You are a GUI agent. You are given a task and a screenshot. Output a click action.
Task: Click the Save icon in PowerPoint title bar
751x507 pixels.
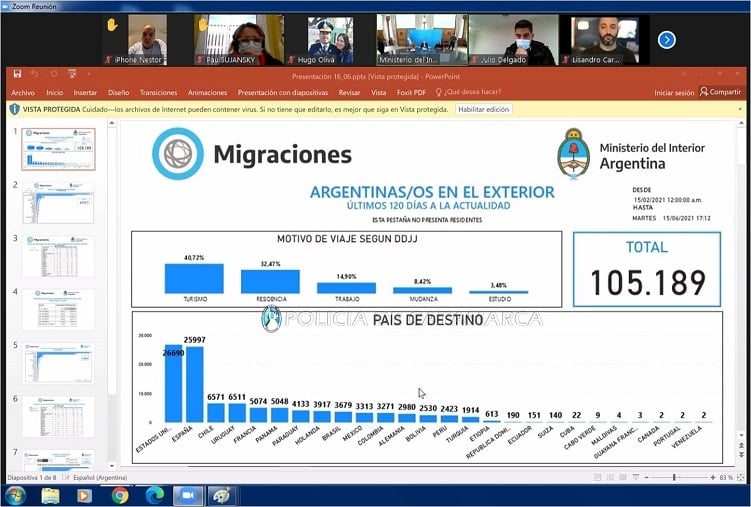[16, 74]
